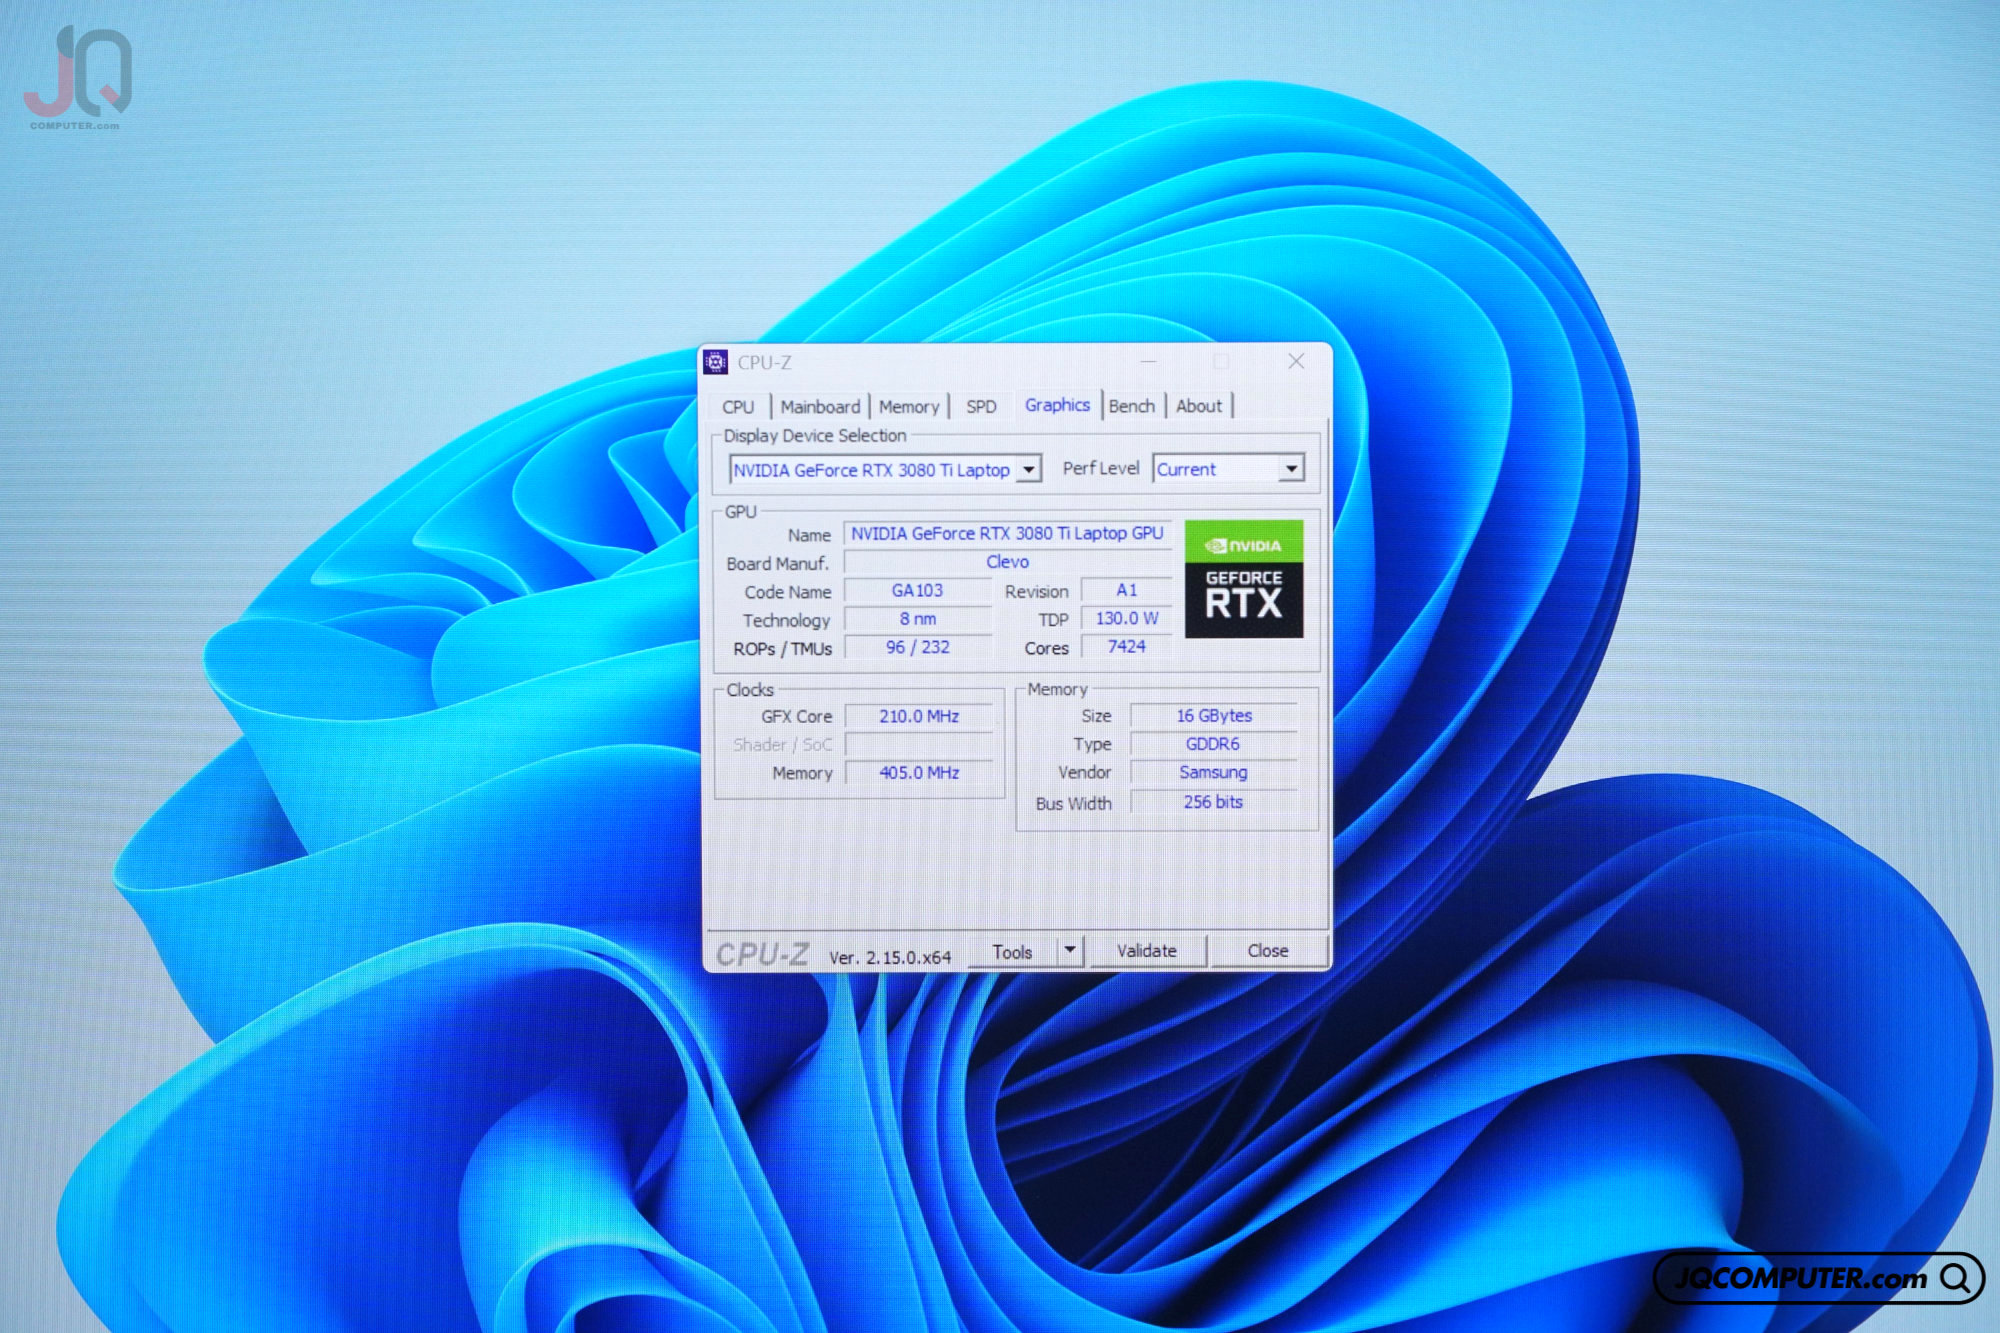
Task: Click the TDP value 130.0 W
Action: pos(1127,618)
